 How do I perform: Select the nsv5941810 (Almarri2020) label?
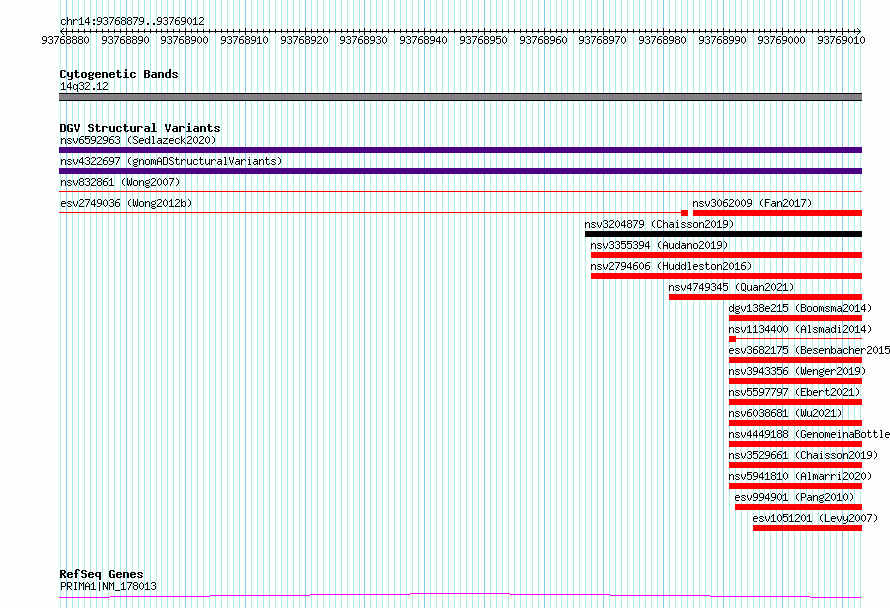pos(800,476)
